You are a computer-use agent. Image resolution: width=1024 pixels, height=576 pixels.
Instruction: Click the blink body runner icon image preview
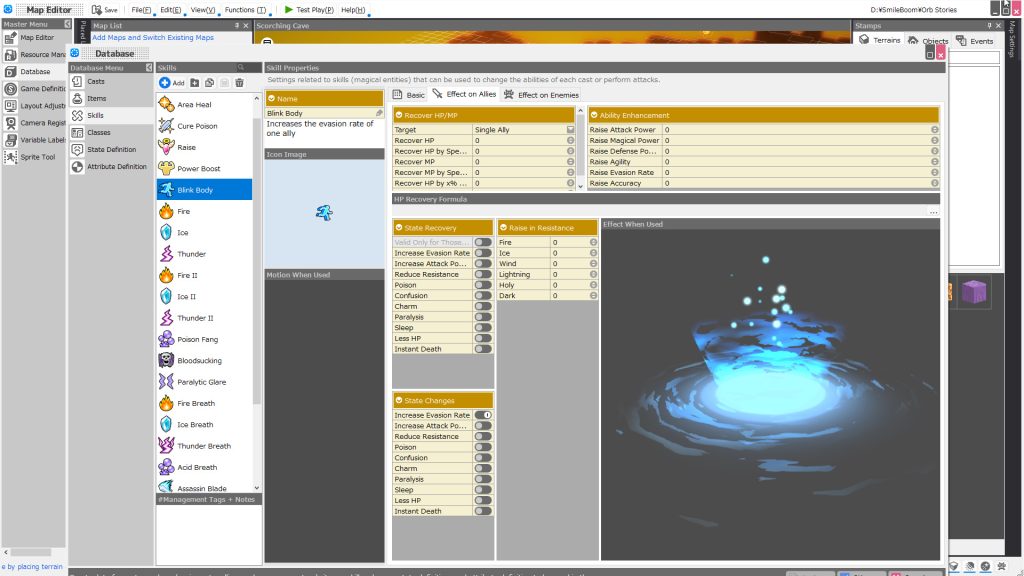(324, 212)
